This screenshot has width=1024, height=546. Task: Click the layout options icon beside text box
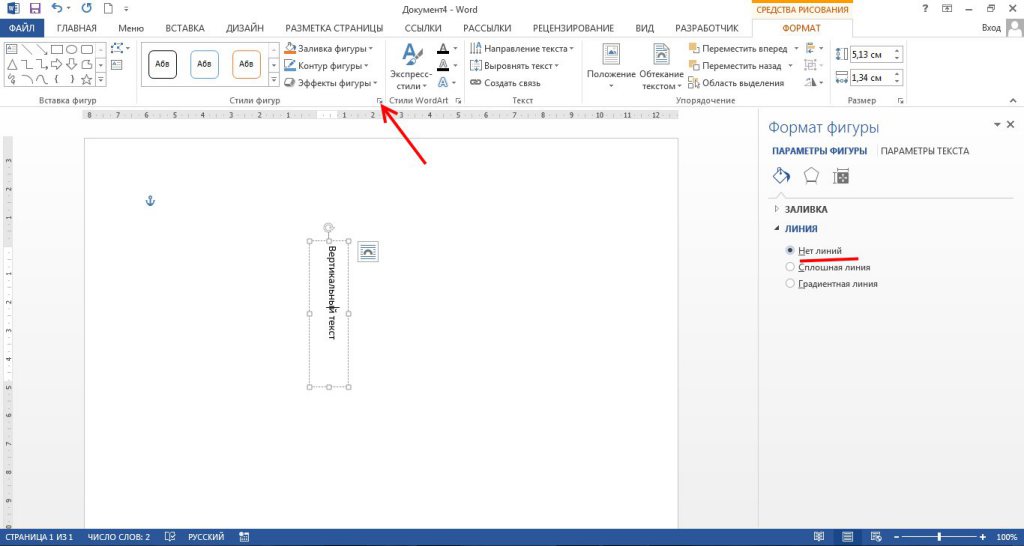pos(368,251)
